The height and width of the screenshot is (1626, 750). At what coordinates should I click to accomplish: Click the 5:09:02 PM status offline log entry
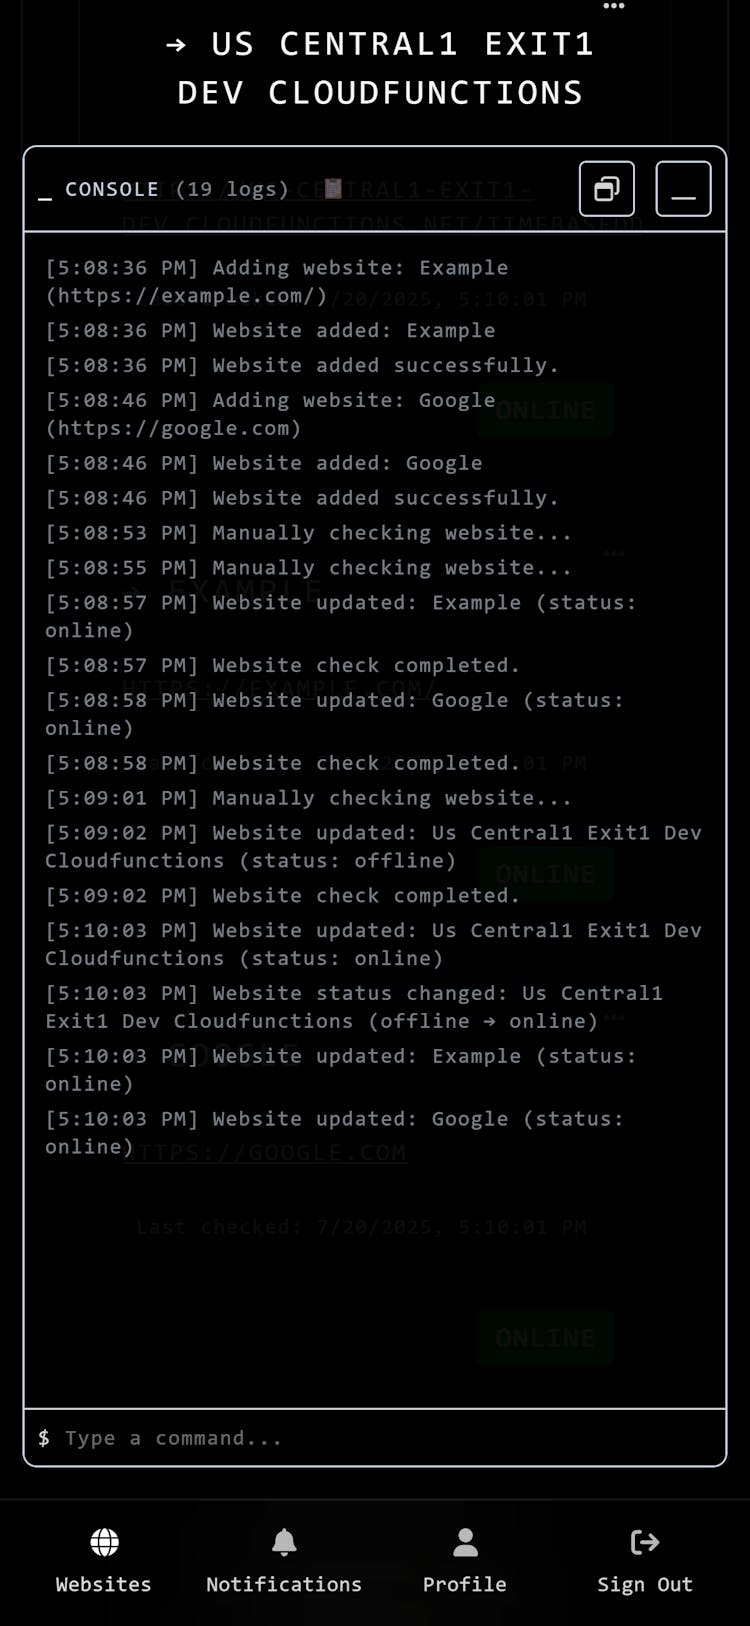(x=373, y=846)
